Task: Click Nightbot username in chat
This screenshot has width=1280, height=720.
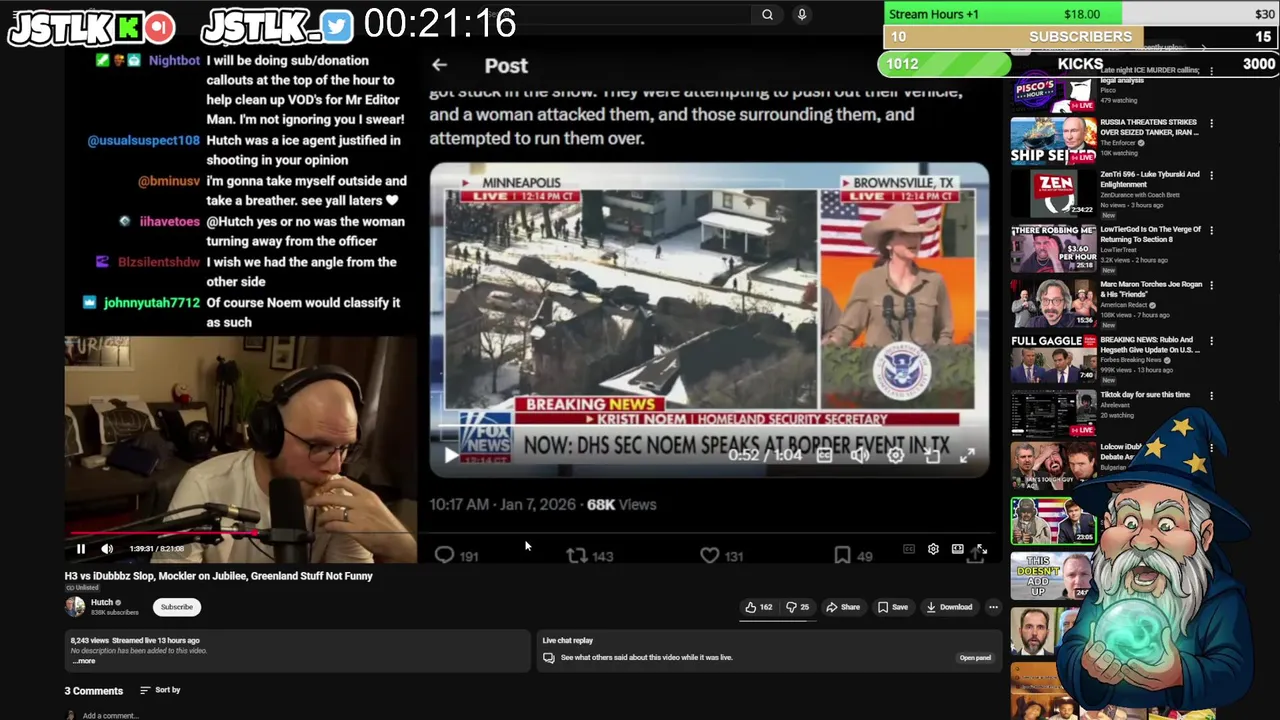Action: [174, 60]
